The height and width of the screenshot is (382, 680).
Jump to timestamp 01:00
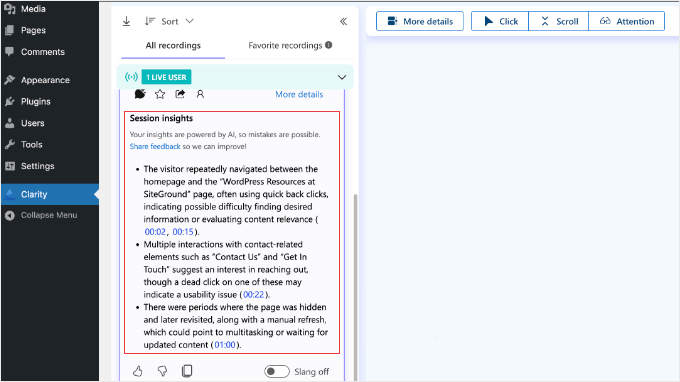225,345
